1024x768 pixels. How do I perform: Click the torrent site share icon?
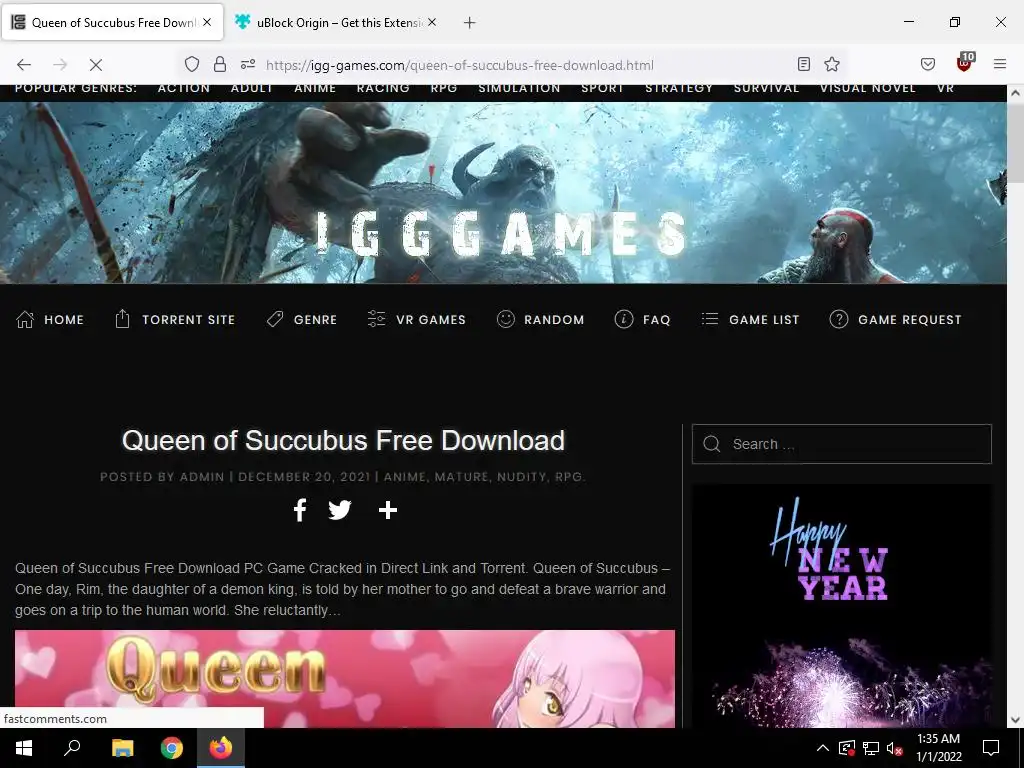pos(122,319)
